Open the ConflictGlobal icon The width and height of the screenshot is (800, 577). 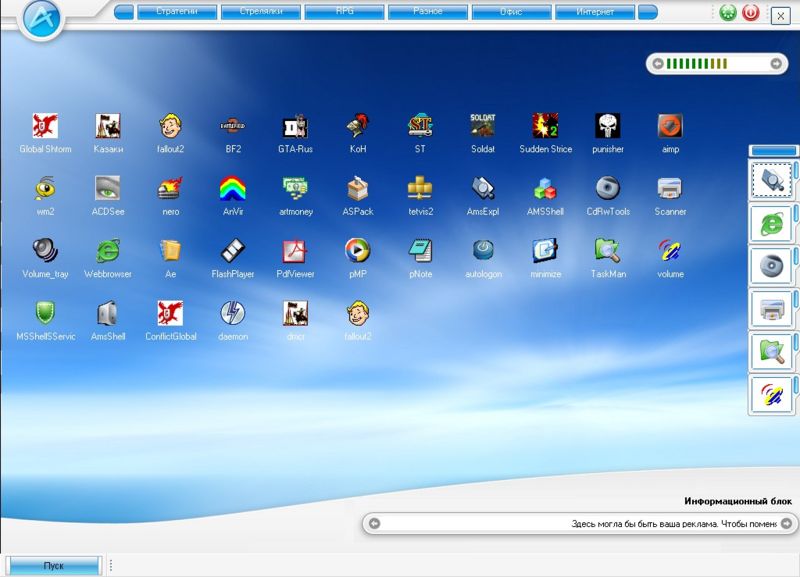click(x=170, y=313)
